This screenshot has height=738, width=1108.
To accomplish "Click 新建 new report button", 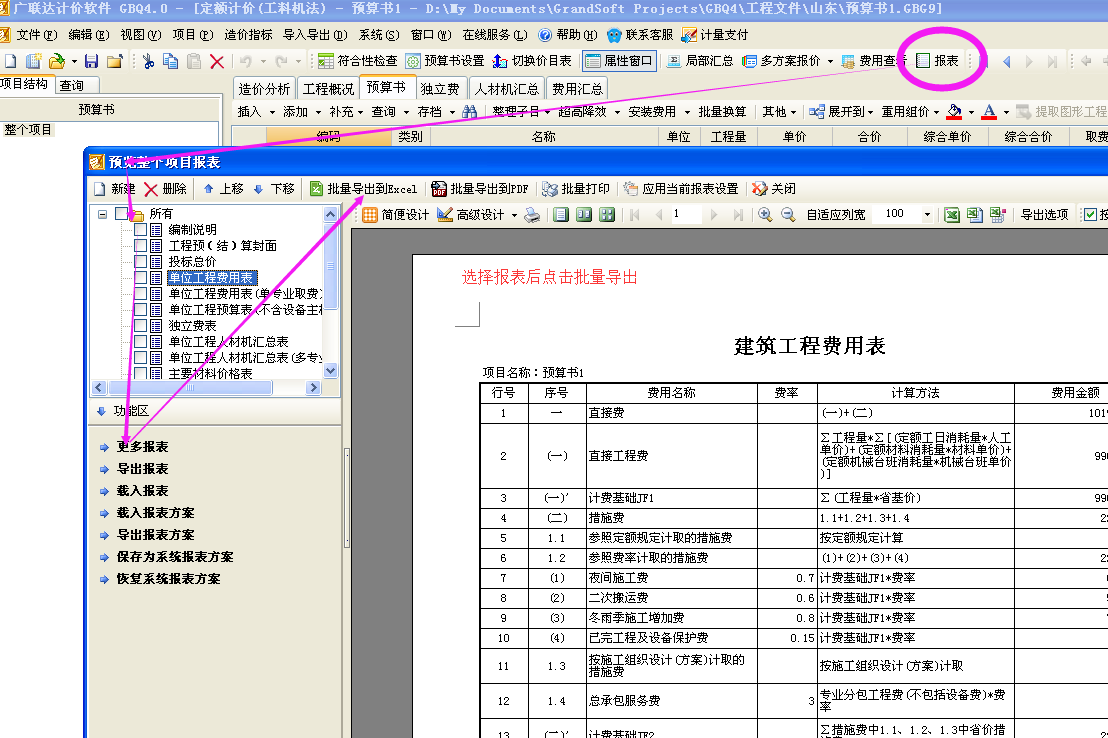I will (x=114, y=189).
